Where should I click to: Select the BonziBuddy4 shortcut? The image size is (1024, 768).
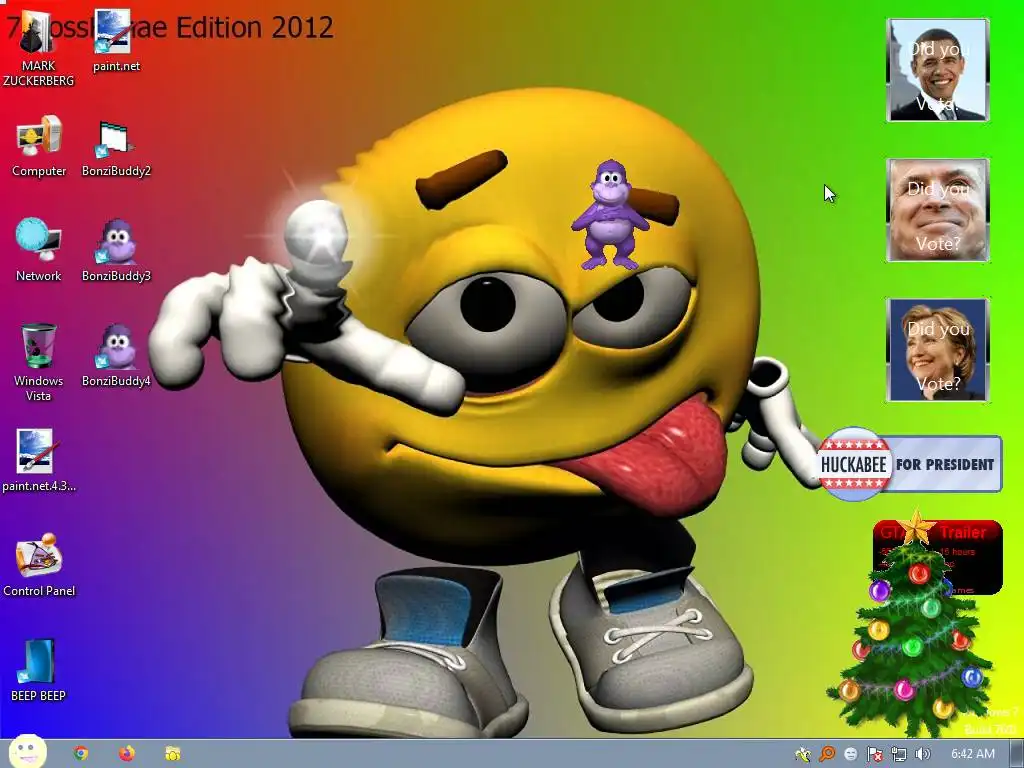[x=116, y=356]
